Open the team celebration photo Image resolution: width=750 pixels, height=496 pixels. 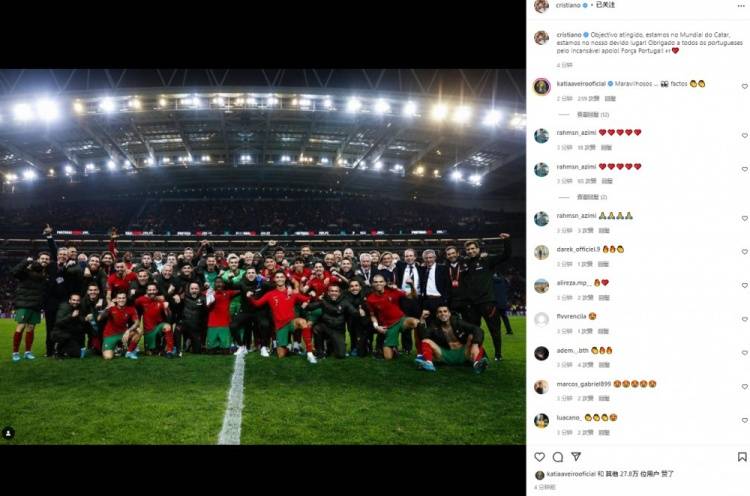(263, 257)
